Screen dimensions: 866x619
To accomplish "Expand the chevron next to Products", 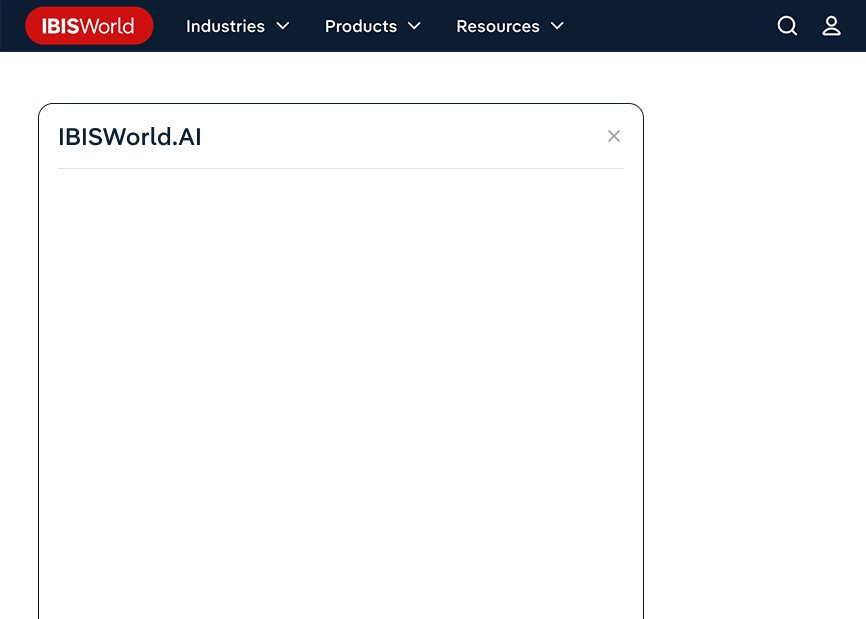I will click(414, 26).
